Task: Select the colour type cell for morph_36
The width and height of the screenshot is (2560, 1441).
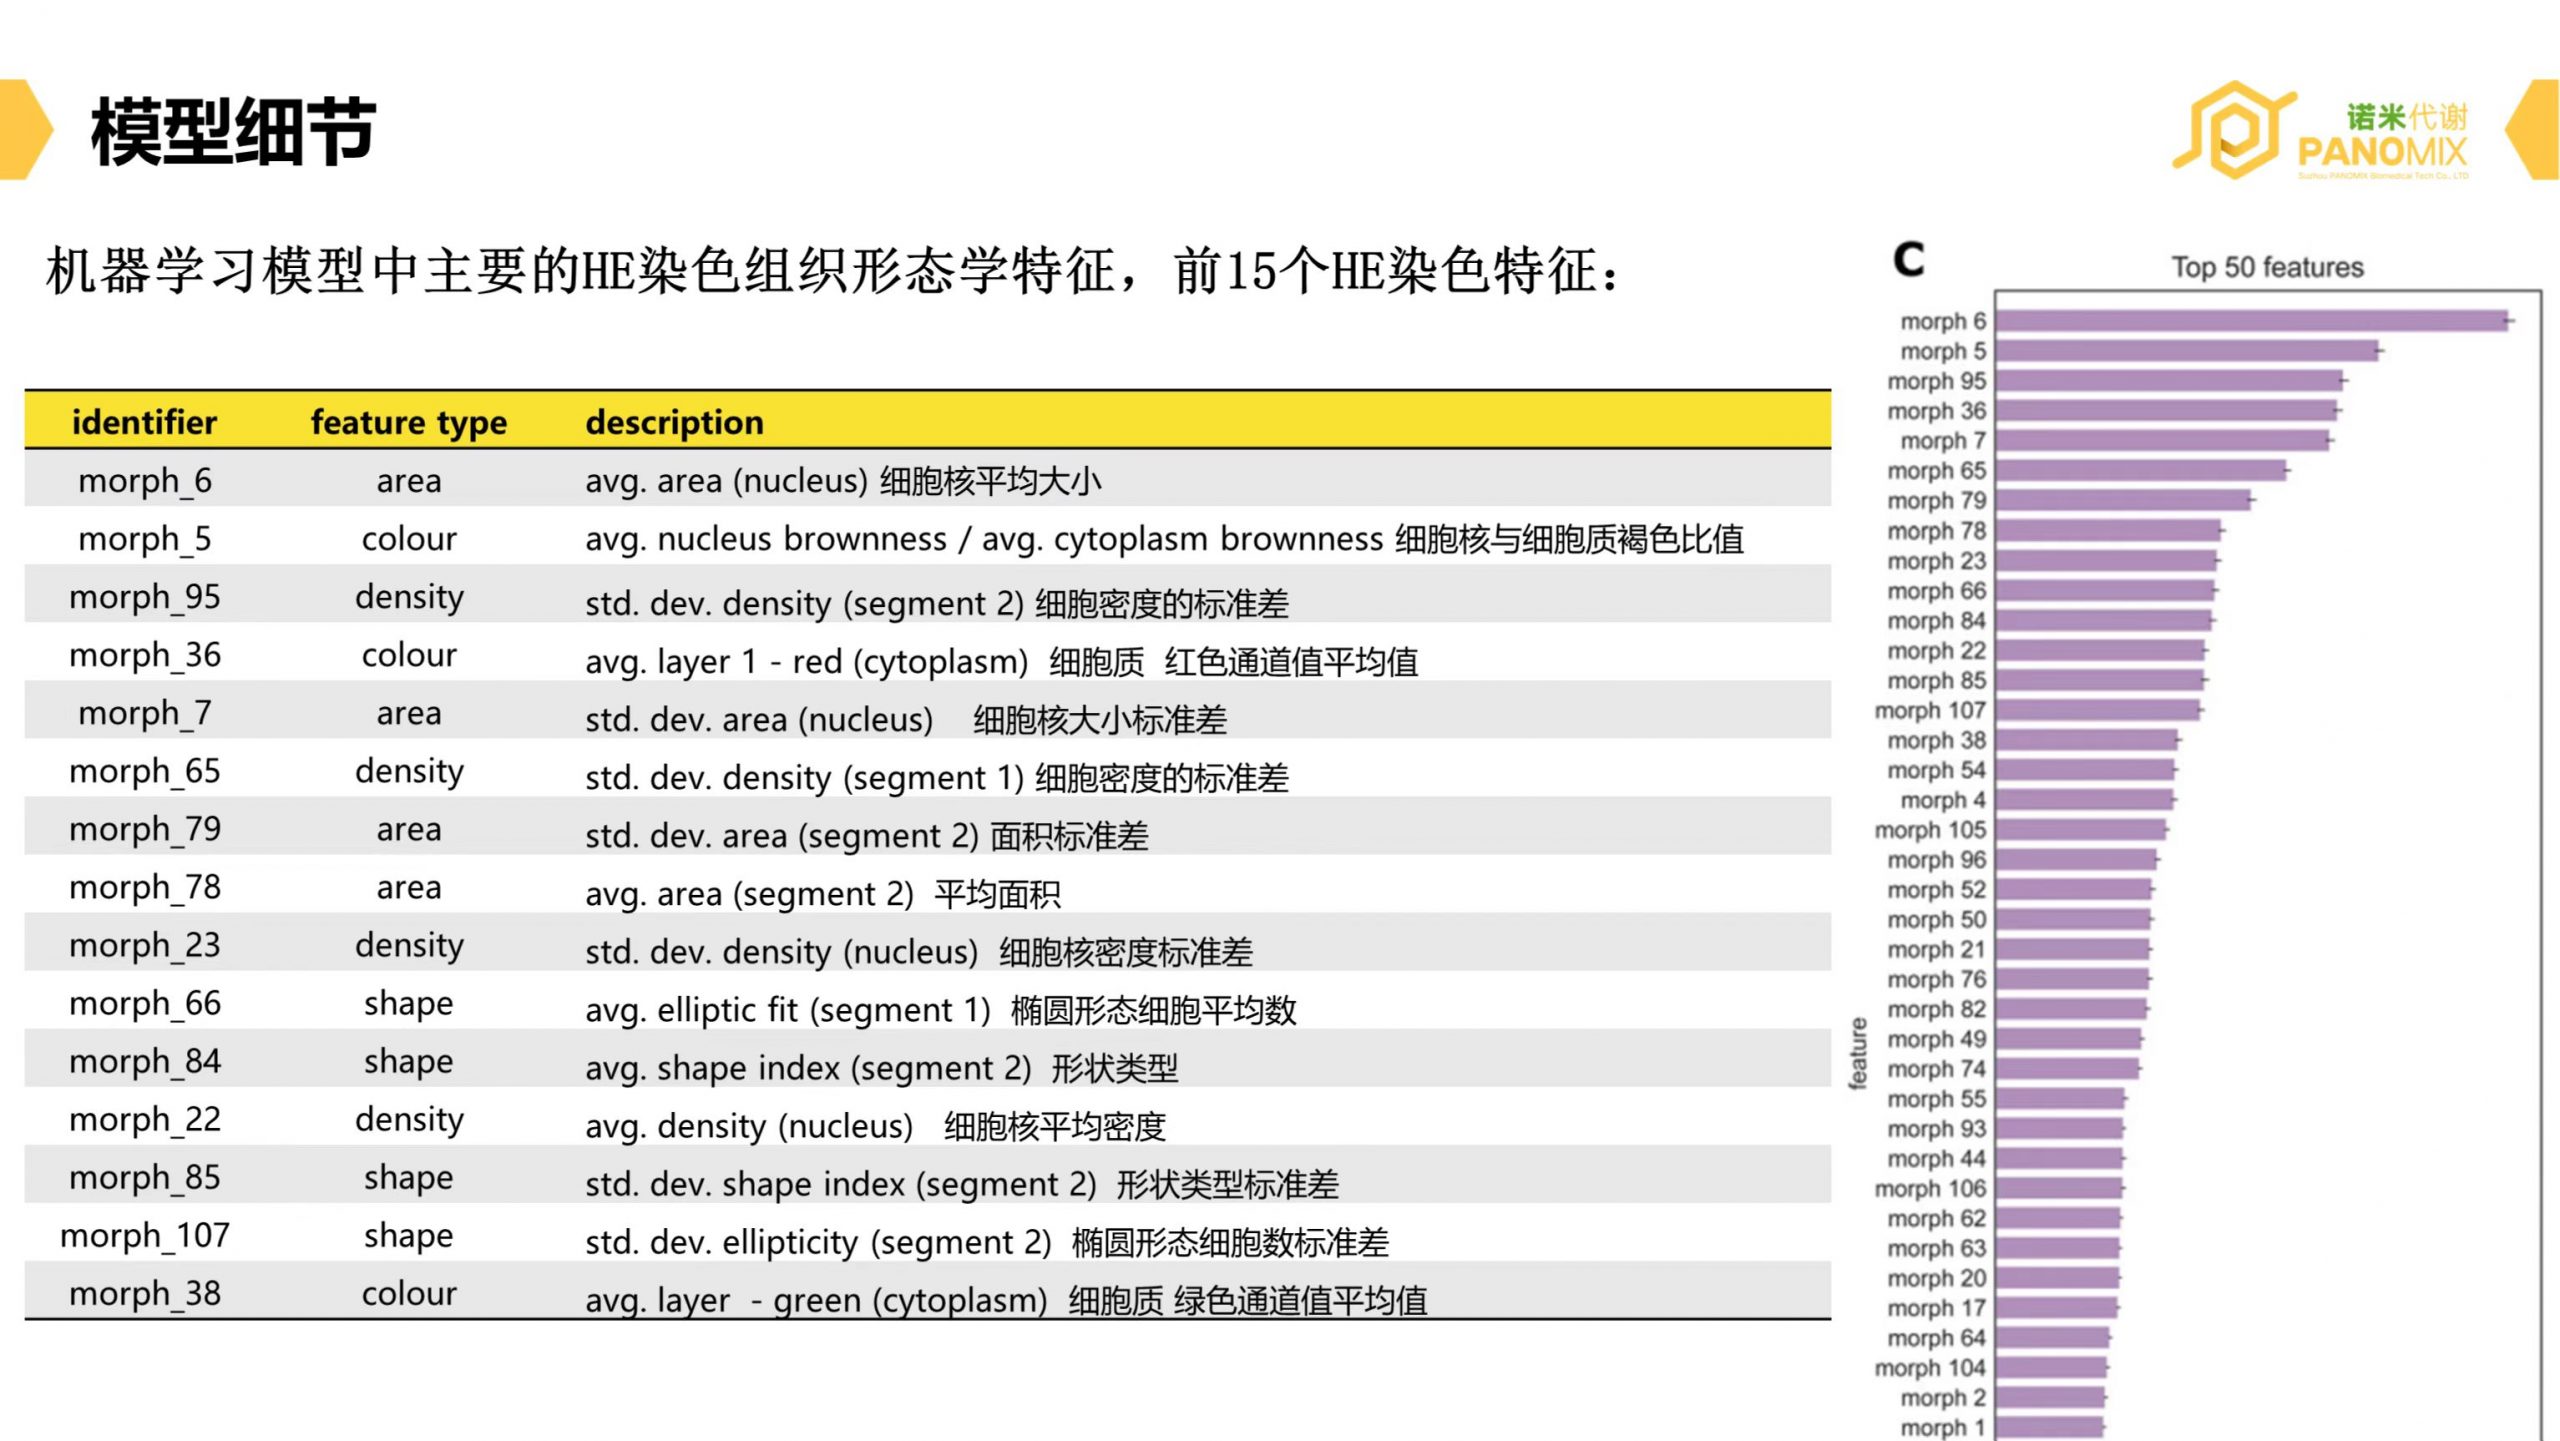Action: [408, 655]
